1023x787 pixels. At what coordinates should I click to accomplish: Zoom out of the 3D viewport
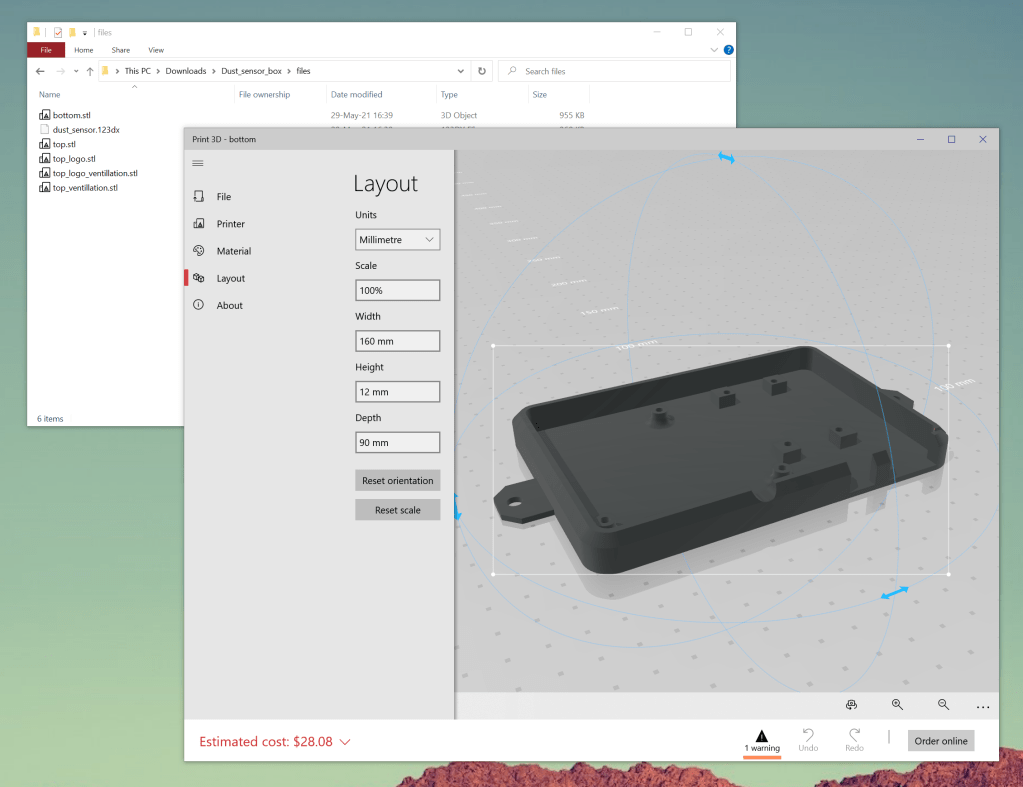943,704
